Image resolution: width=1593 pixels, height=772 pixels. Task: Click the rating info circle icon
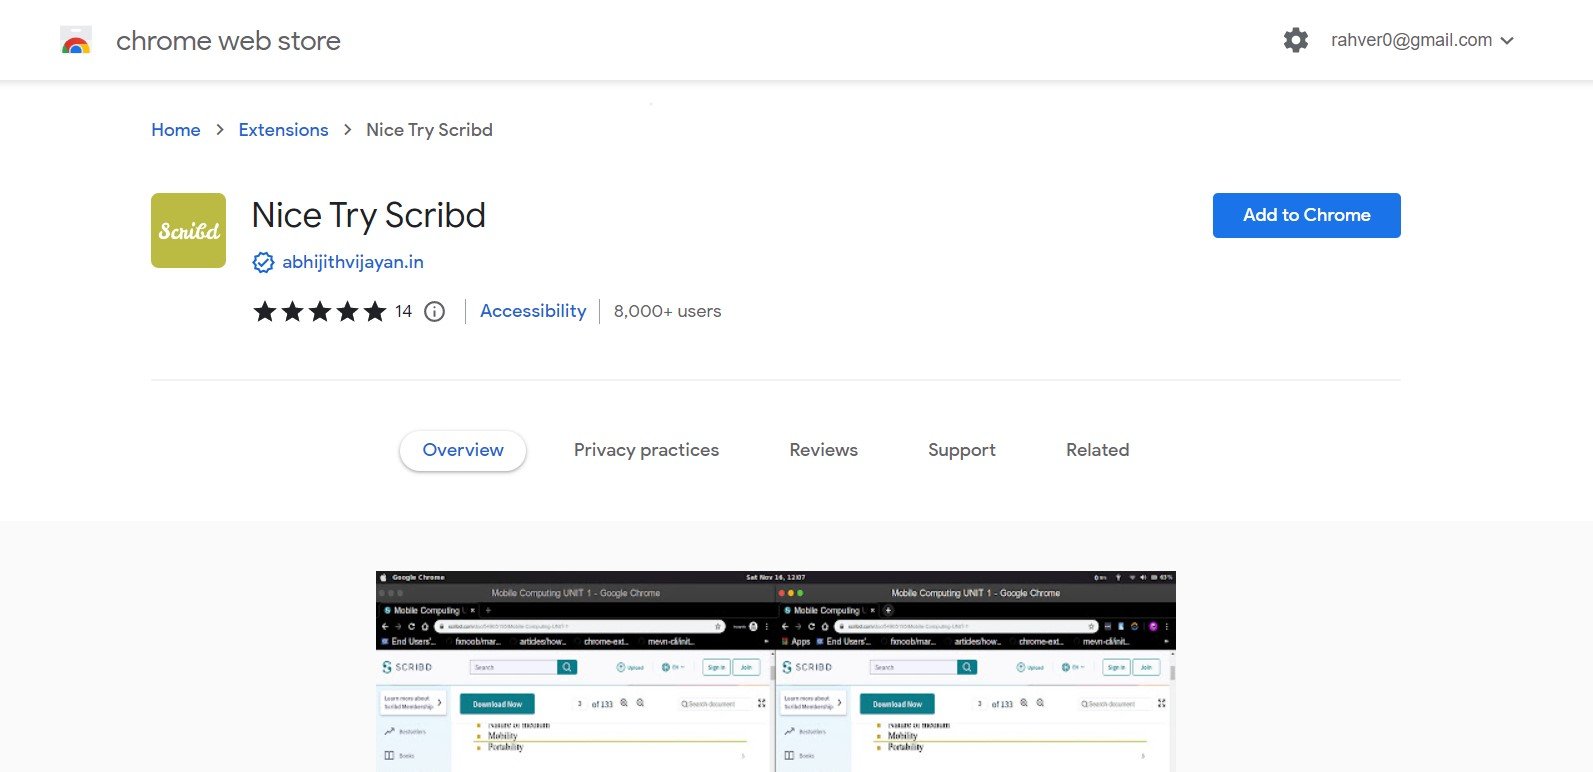[434, 311]
